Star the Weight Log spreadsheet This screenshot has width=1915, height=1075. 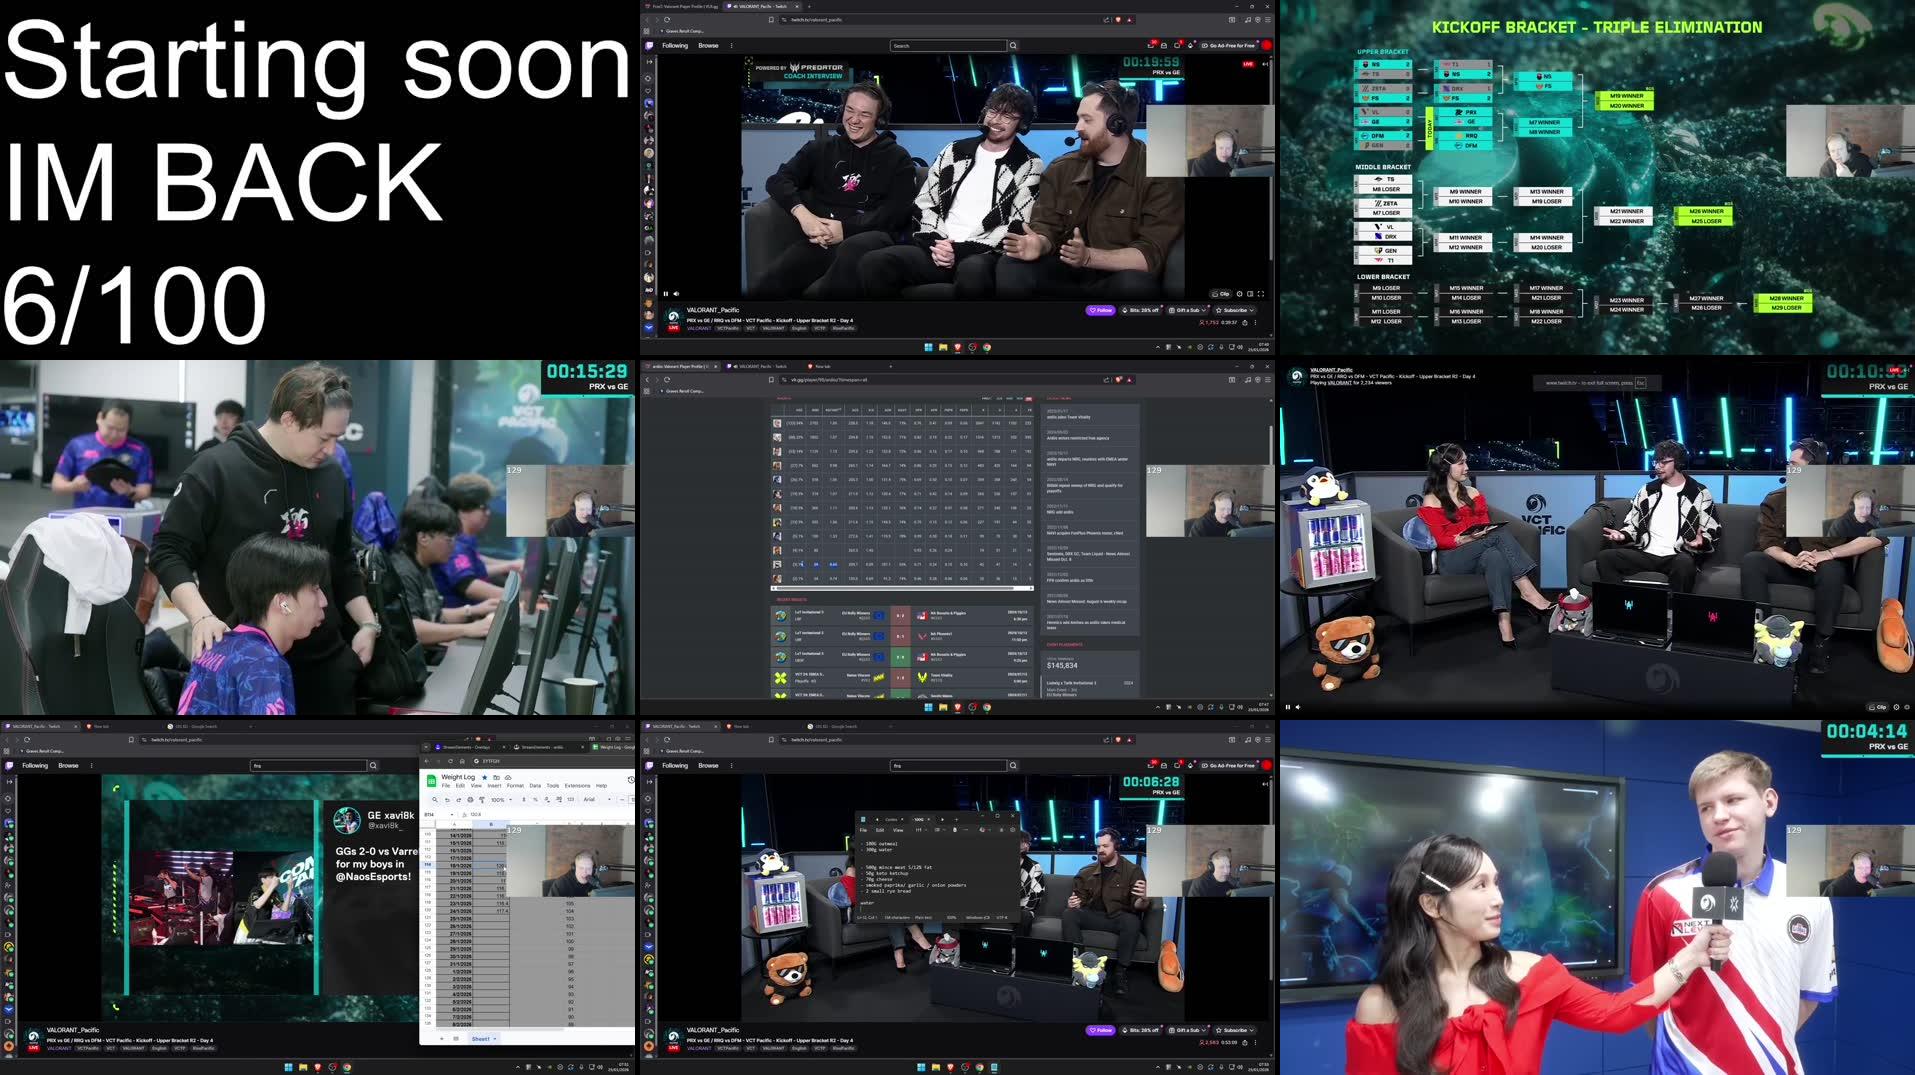click(x=485, y=778)
